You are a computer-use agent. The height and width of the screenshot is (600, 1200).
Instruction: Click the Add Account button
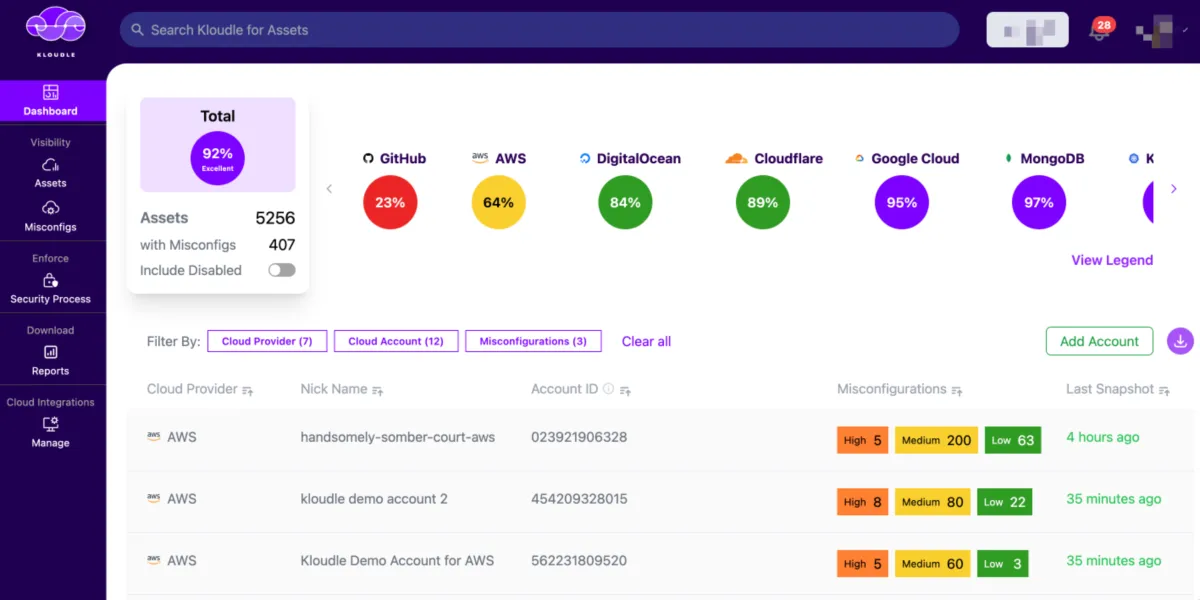1099,341
